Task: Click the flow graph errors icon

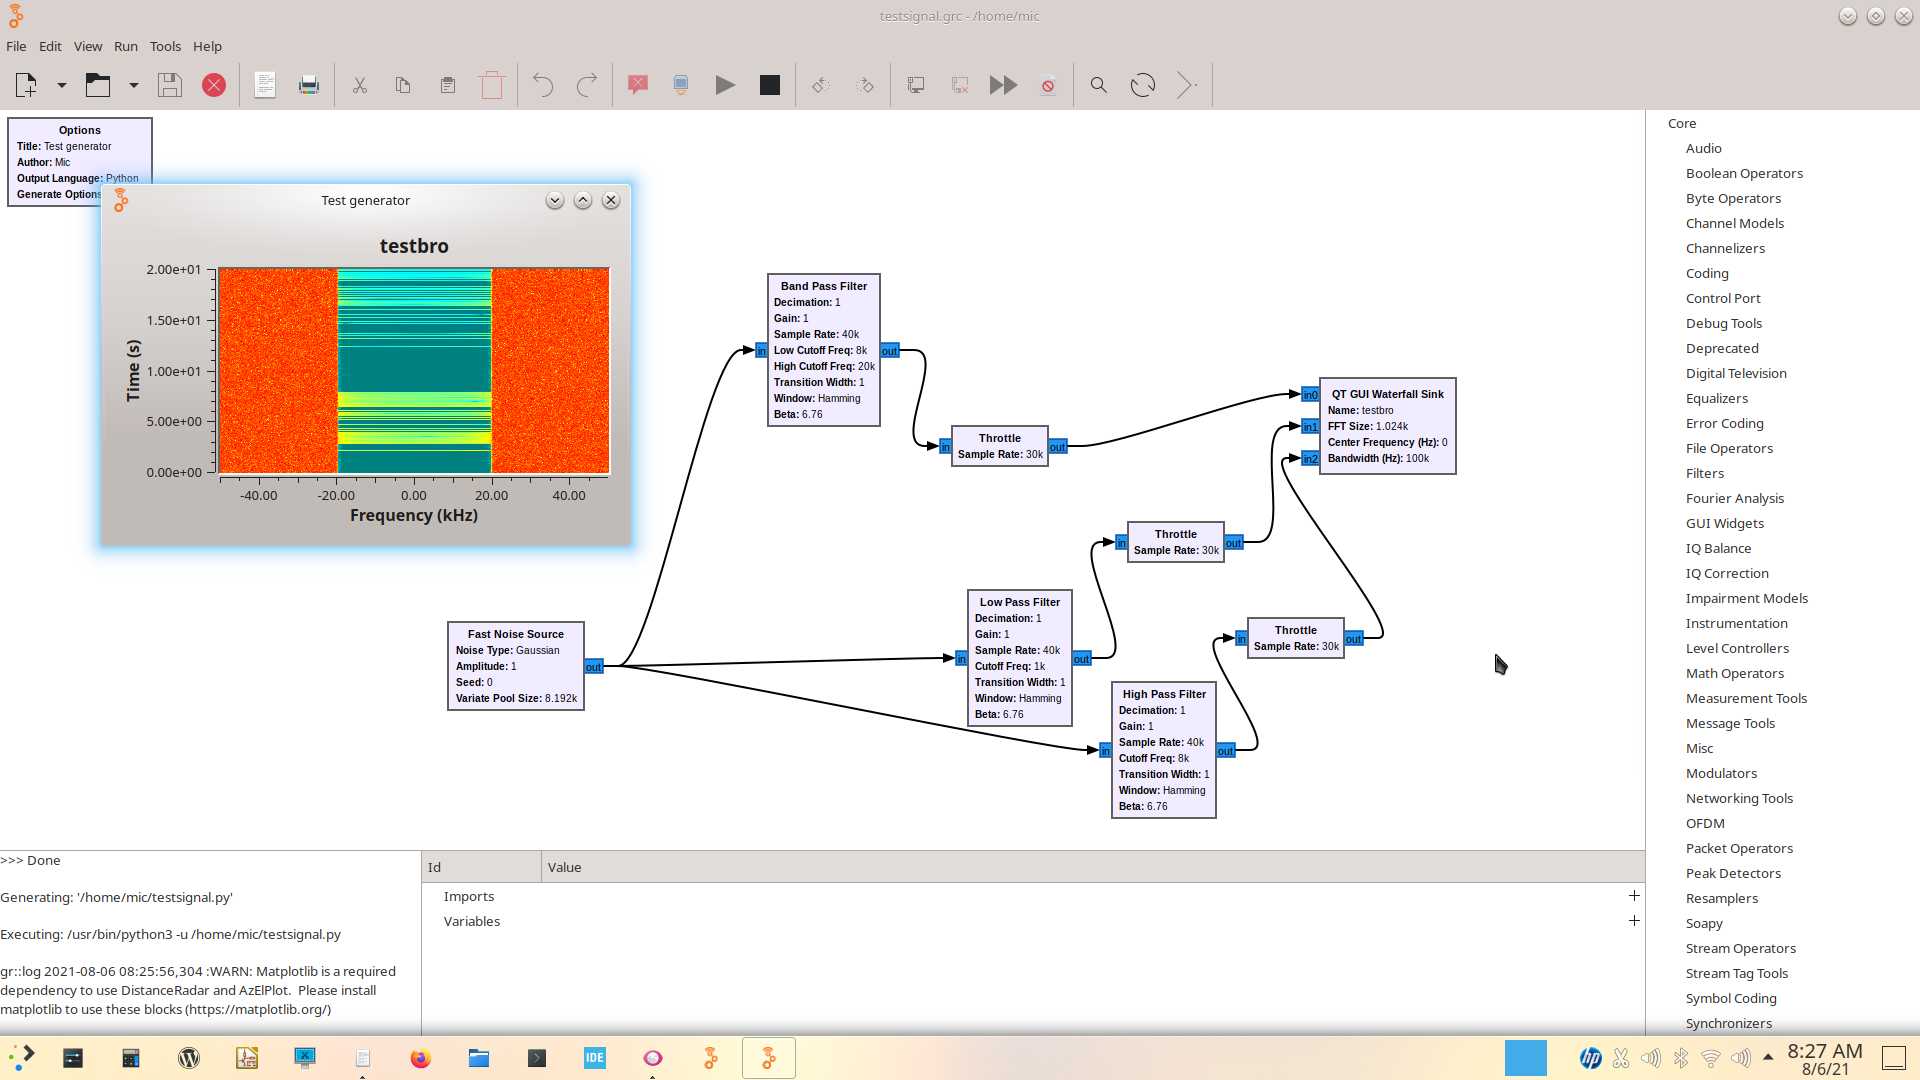Action: point(637,85)
